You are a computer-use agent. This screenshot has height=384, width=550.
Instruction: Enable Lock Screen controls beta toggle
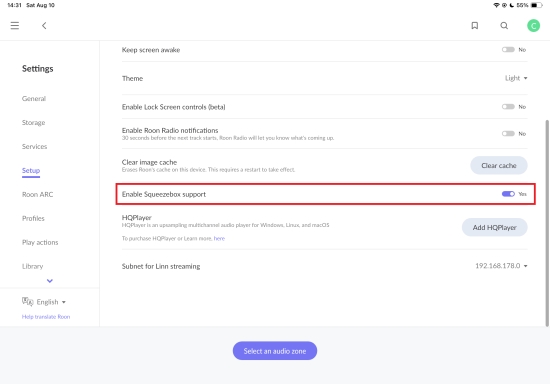pos(508,107)
